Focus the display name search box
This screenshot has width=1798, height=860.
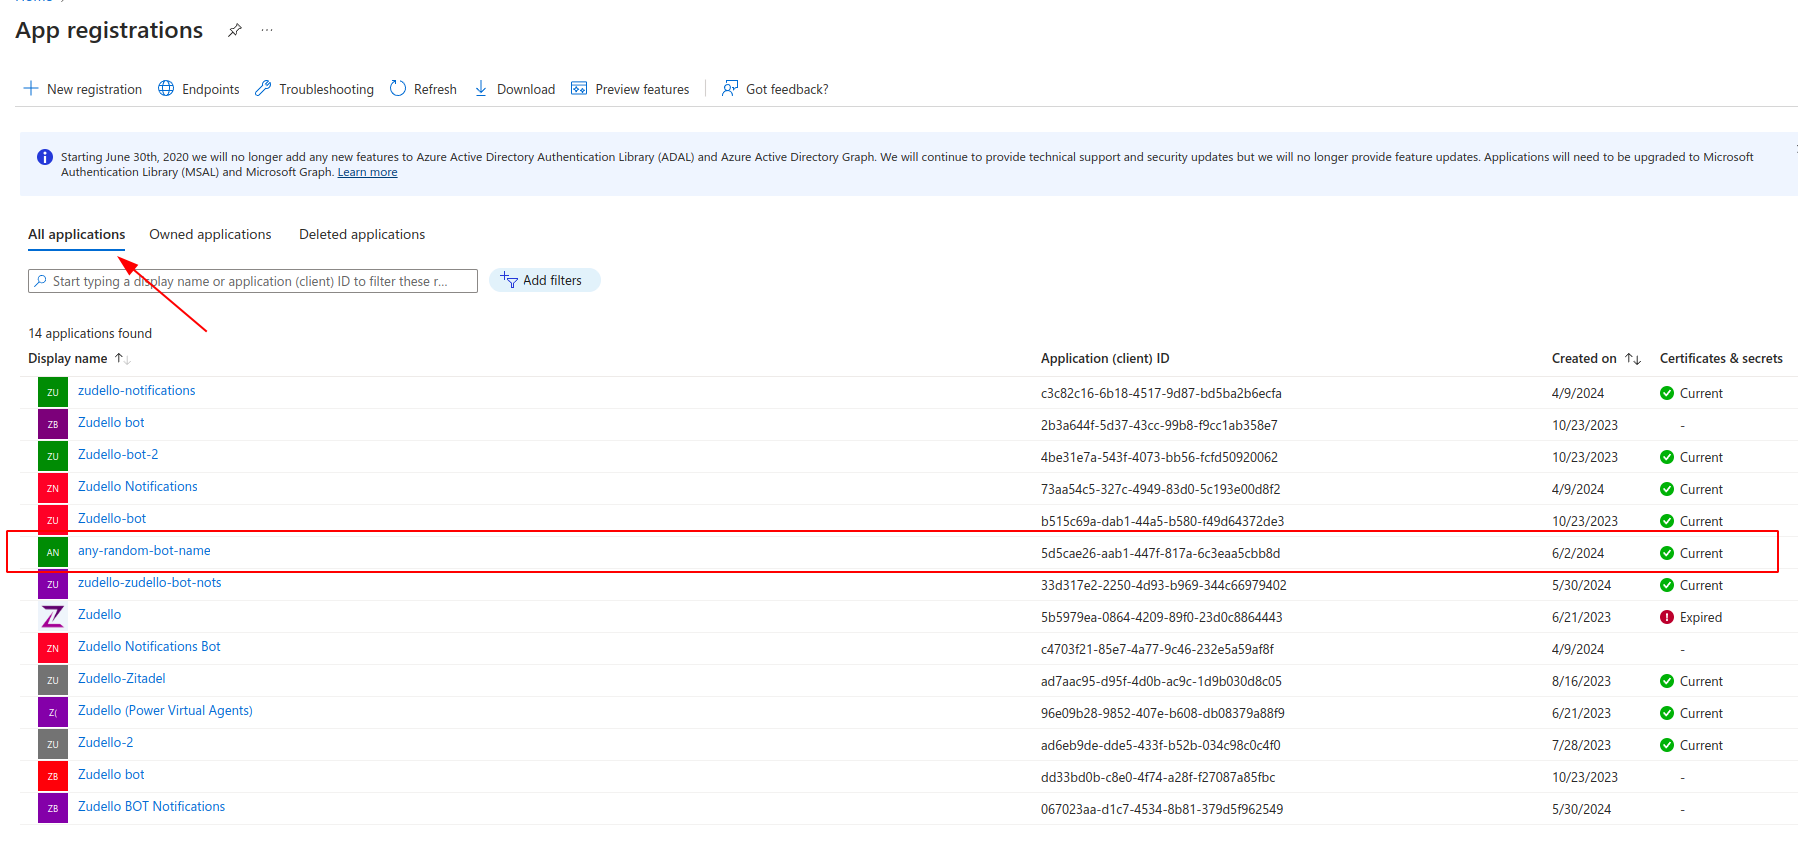253,281
